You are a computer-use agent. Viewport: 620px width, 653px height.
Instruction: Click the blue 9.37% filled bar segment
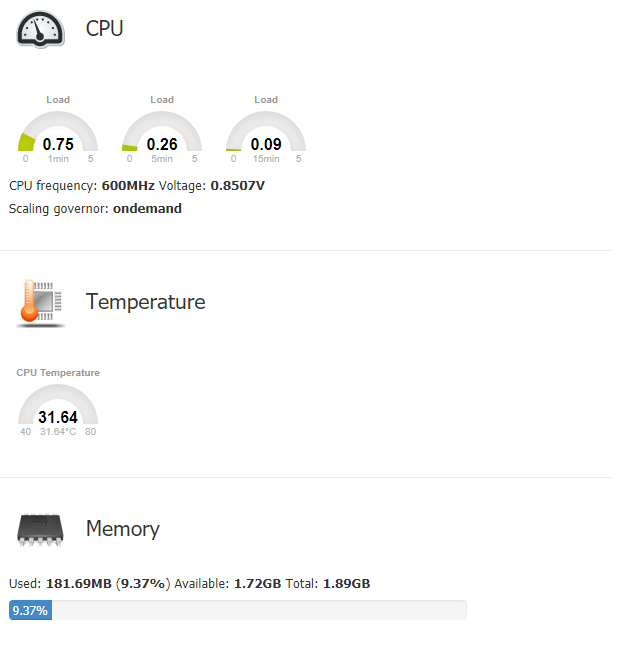pos(30,610)
